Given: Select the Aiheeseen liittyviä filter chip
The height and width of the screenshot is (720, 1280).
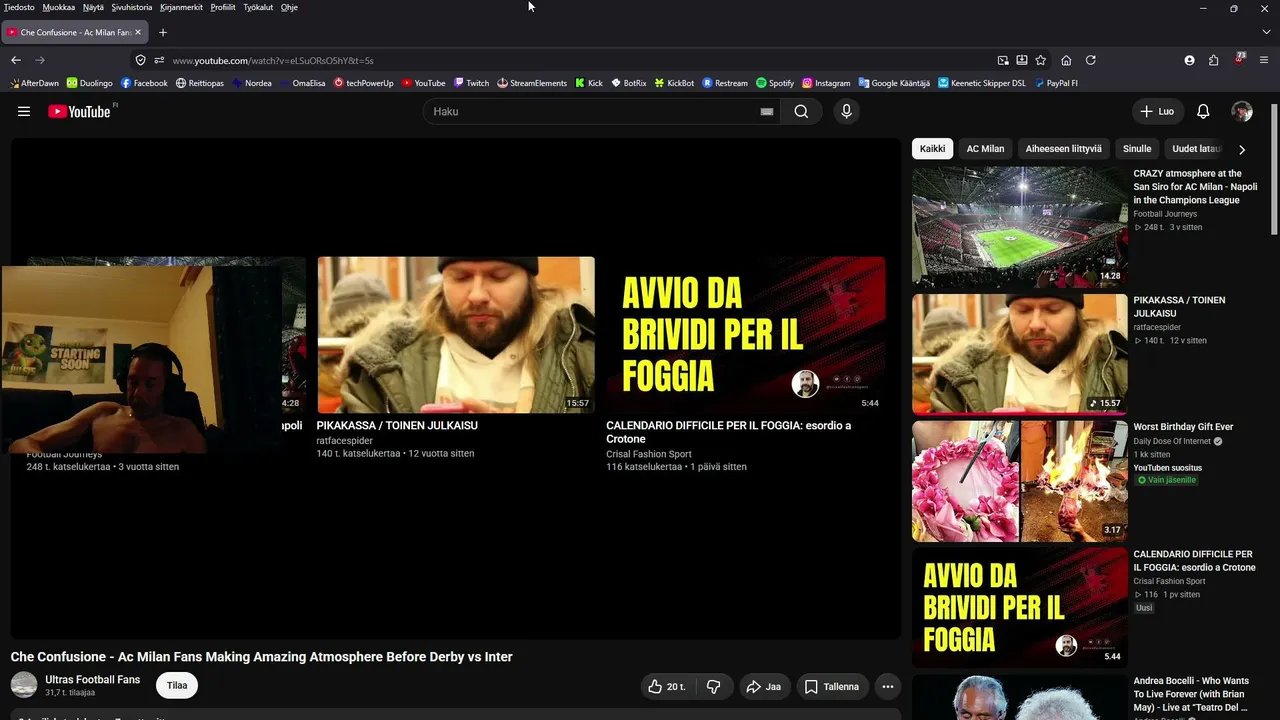Looking at the screenshot, I should 1063,149.
